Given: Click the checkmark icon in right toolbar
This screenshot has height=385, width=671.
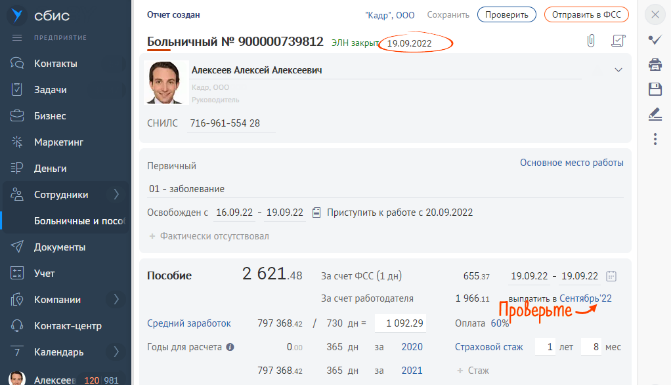Looking at the screenshot, I should (655, 40).
